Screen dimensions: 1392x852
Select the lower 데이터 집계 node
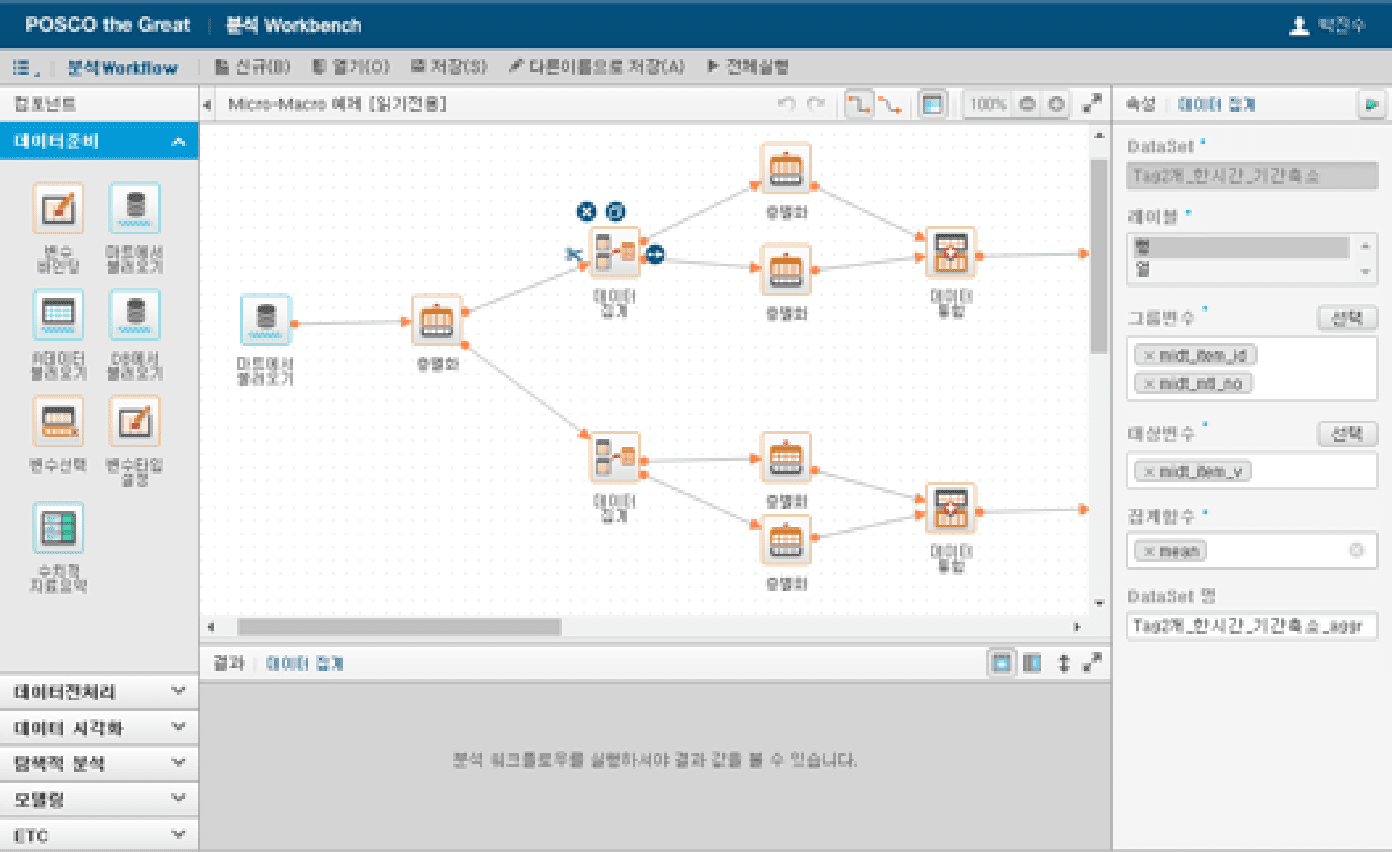(614, 457)
